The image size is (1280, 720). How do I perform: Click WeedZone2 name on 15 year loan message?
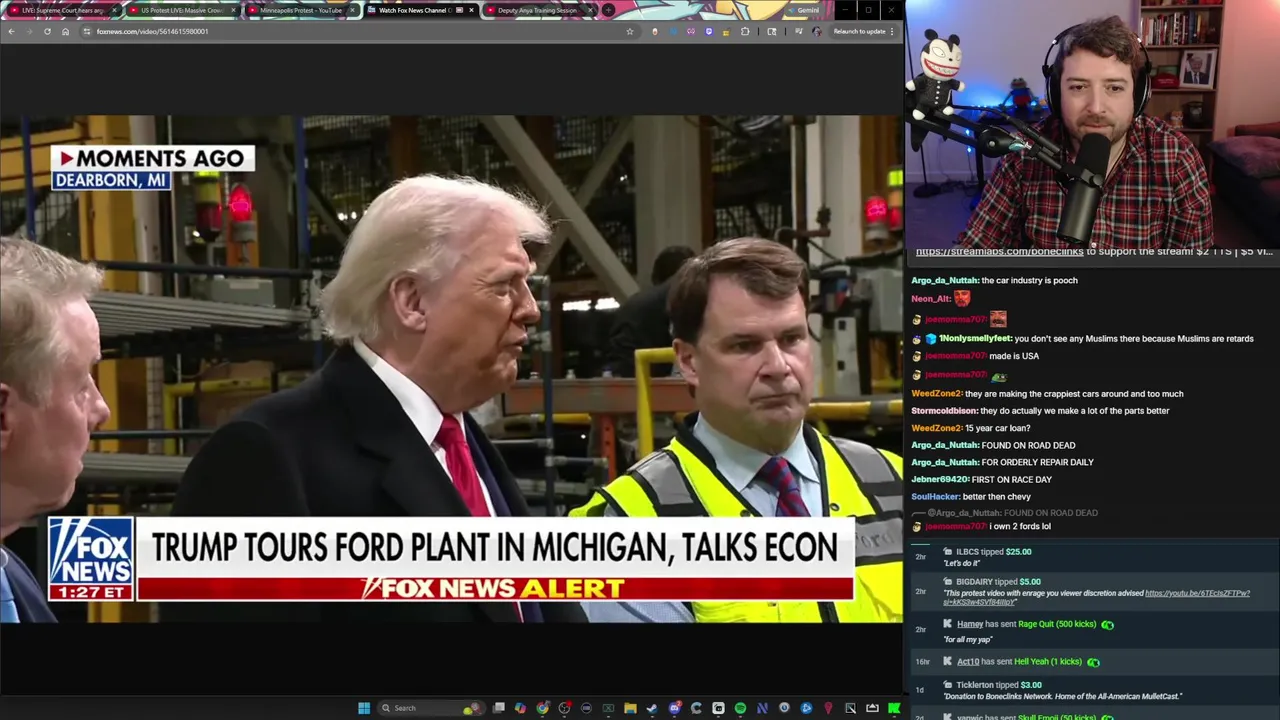point(936,428)
